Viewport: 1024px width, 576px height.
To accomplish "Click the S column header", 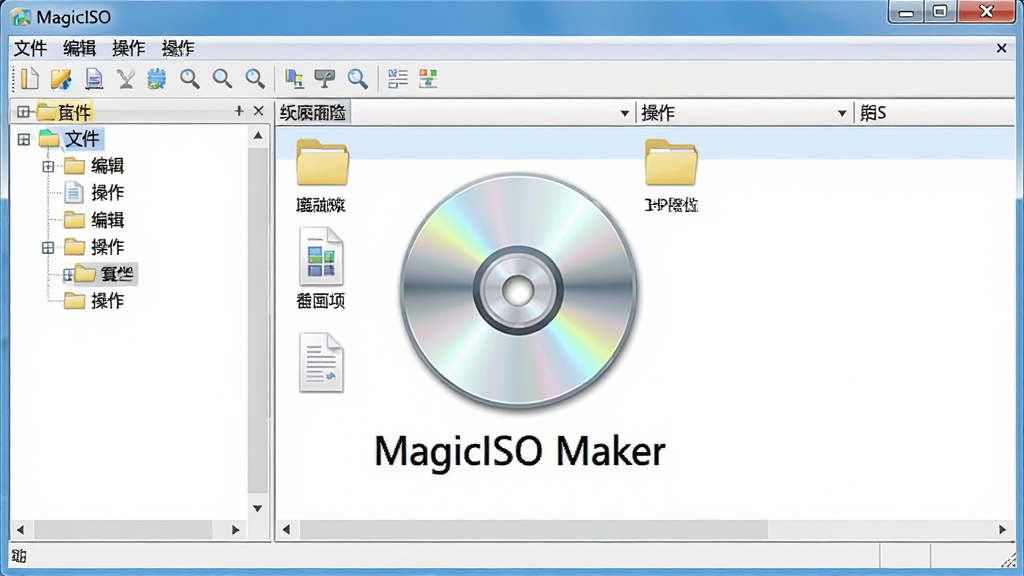I will (935, 113).
